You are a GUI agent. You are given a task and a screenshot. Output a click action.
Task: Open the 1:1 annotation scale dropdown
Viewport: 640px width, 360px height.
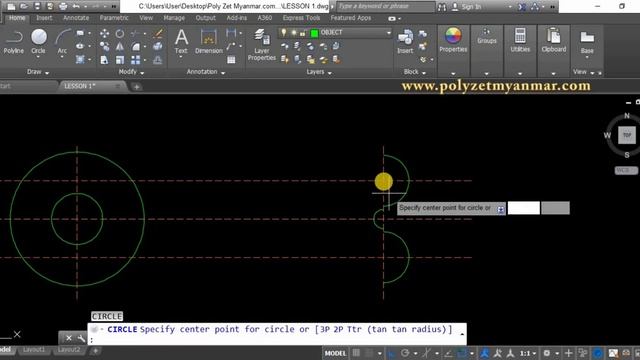[528, 353]
